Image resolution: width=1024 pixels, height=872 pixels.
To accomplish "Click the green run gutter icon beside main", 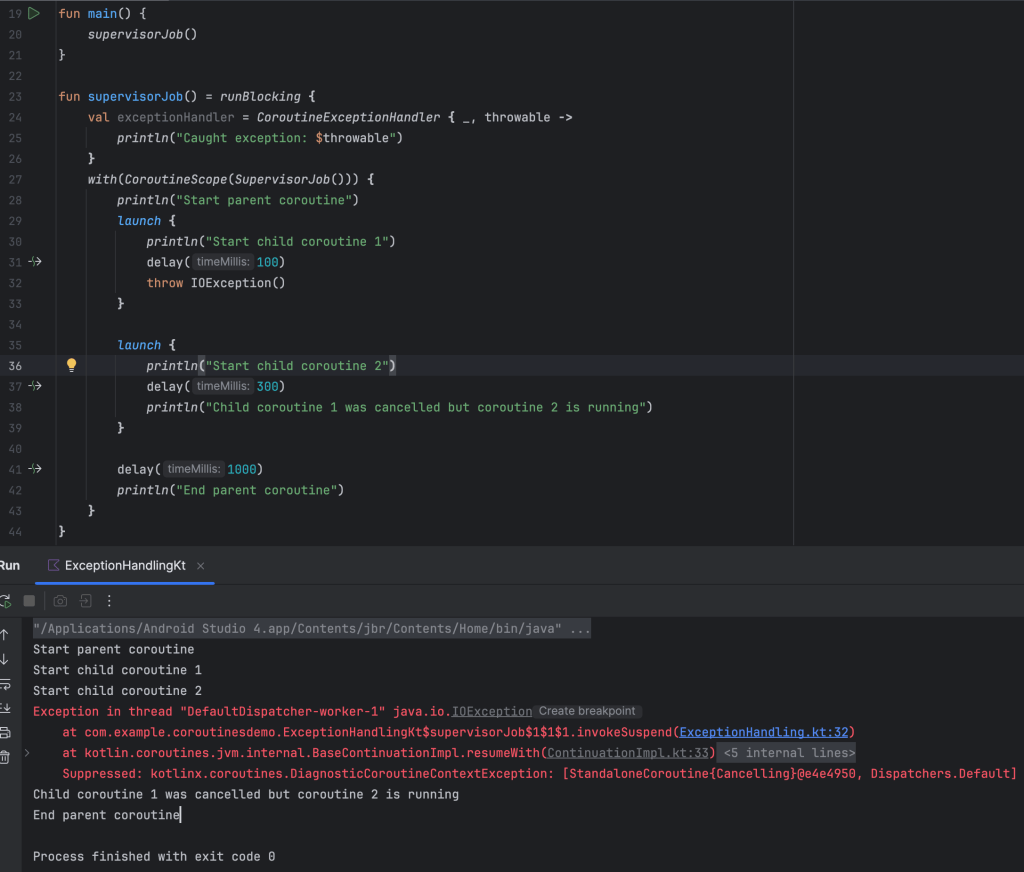I will tap(34, 13).
